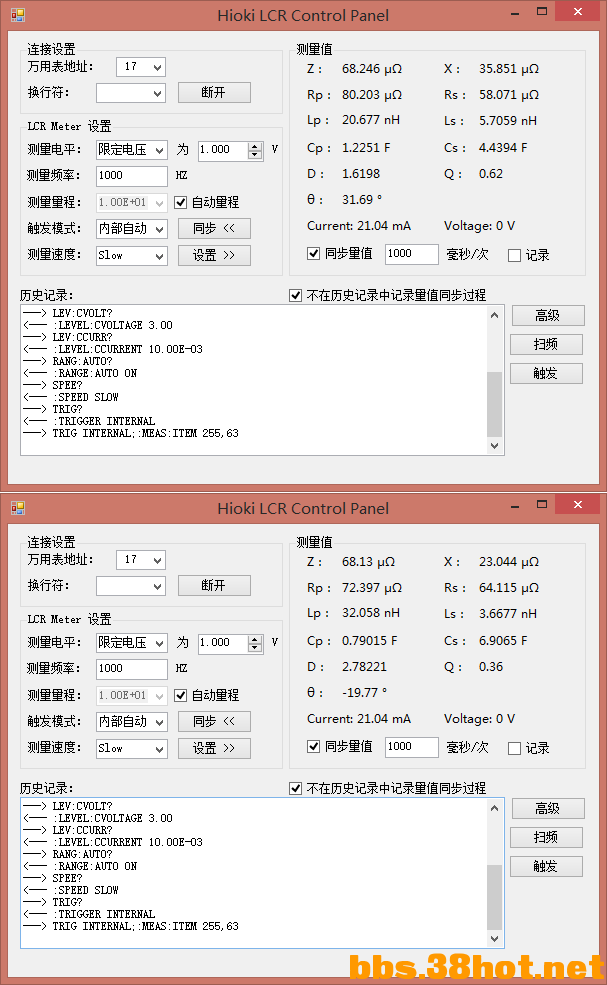Screen dimensions: 607x985
Task: Increase voltage stepper up arrow in bottom window
Action: (x=254, y=639)
